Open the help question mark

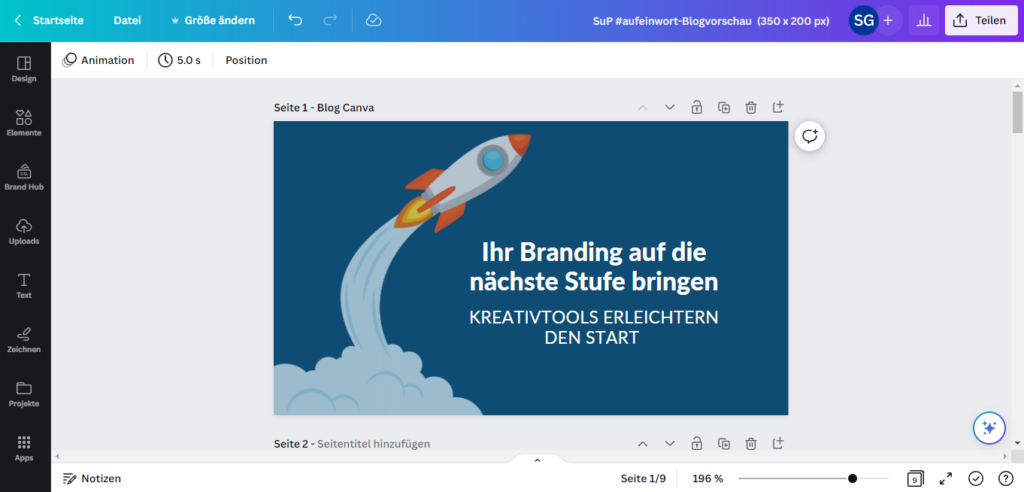point(1006,478)
